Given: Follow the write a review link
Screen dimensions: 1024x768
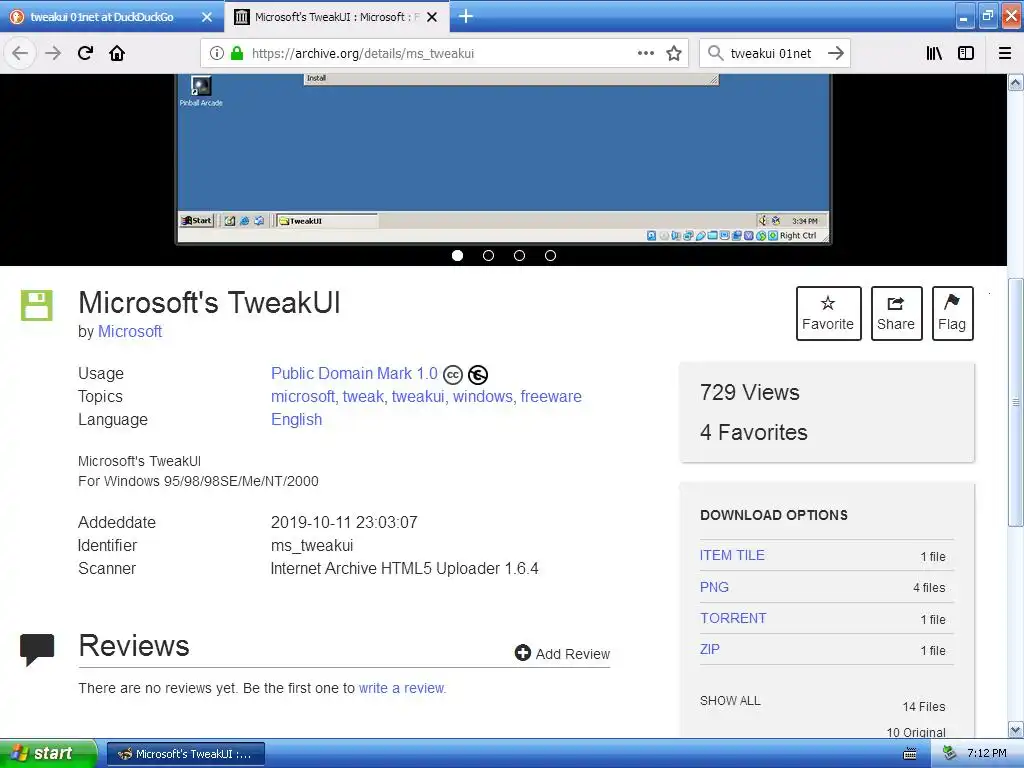Looking at the screenshot, I should pos(402,688).
